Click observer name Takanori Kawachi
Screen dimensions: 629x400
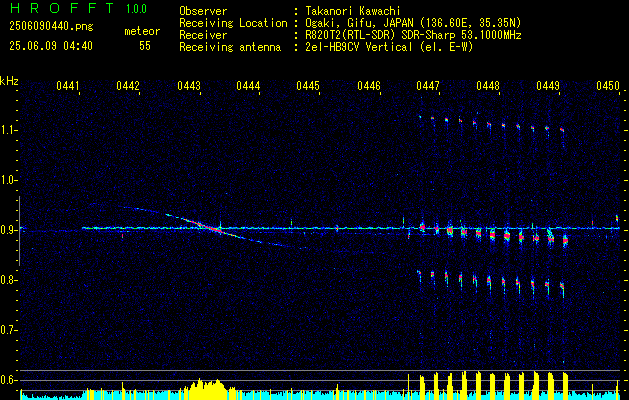coord(353,11)
